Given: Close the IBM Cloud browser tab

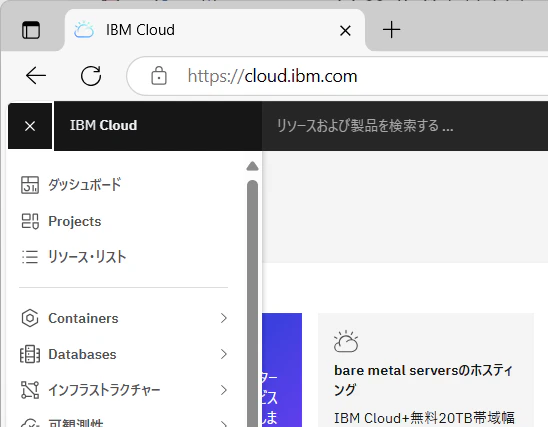Looking at the screenshot, I should point(345,31).
